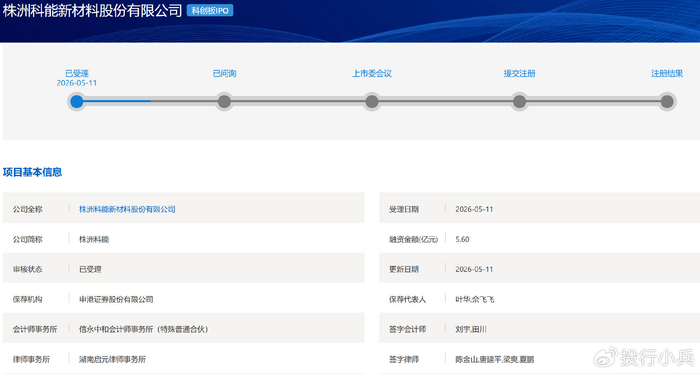Click the 会计师事务所 value 信永中和会计师事务所
The width and height of the screenshot is (700, 374).
click(x=143, y=329)
